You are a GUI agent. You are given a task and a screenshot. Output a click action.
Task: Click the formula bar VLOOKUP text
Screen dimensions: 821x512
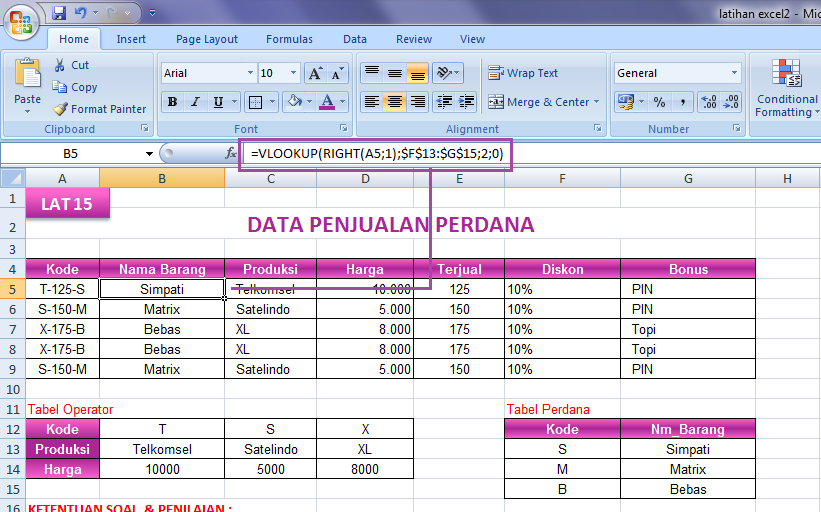pos(377,153)
